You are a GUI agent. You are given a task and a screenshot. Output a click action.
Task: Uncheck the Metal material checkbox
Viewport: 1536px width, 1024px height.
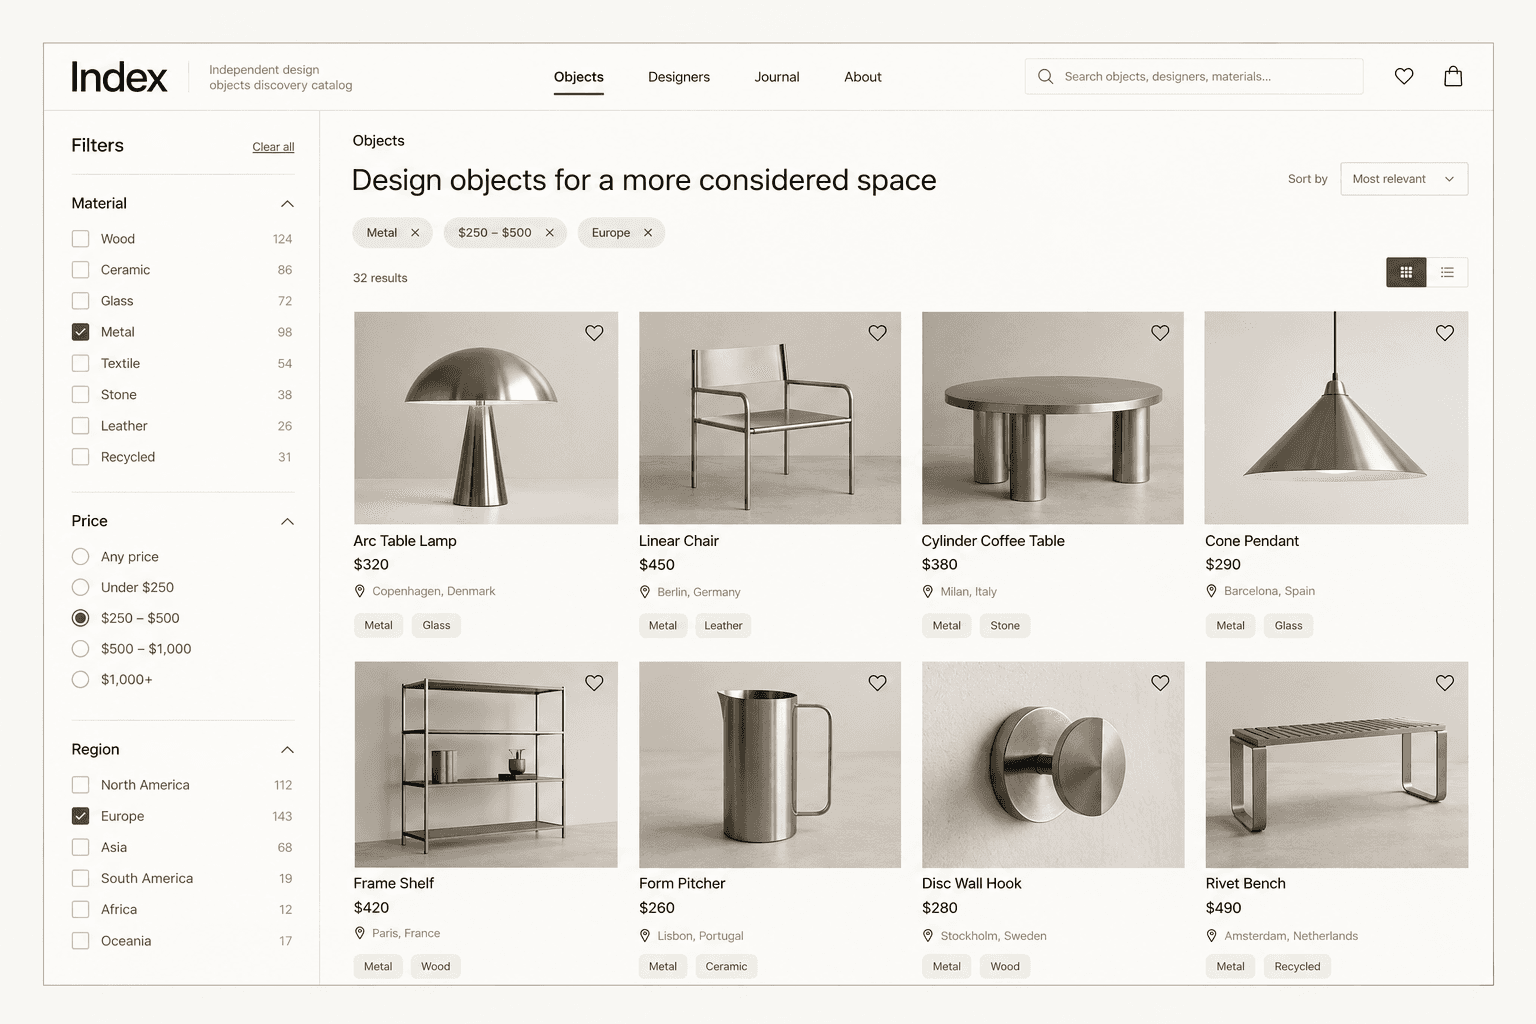[x=81, y=332]
